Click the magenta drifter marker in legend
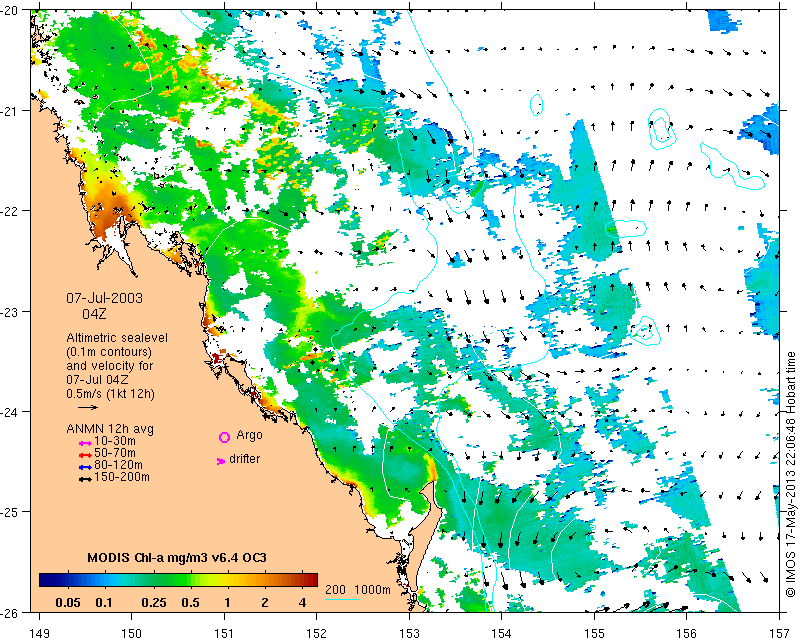Screen dimensions: 800x640 click(220, 461)
